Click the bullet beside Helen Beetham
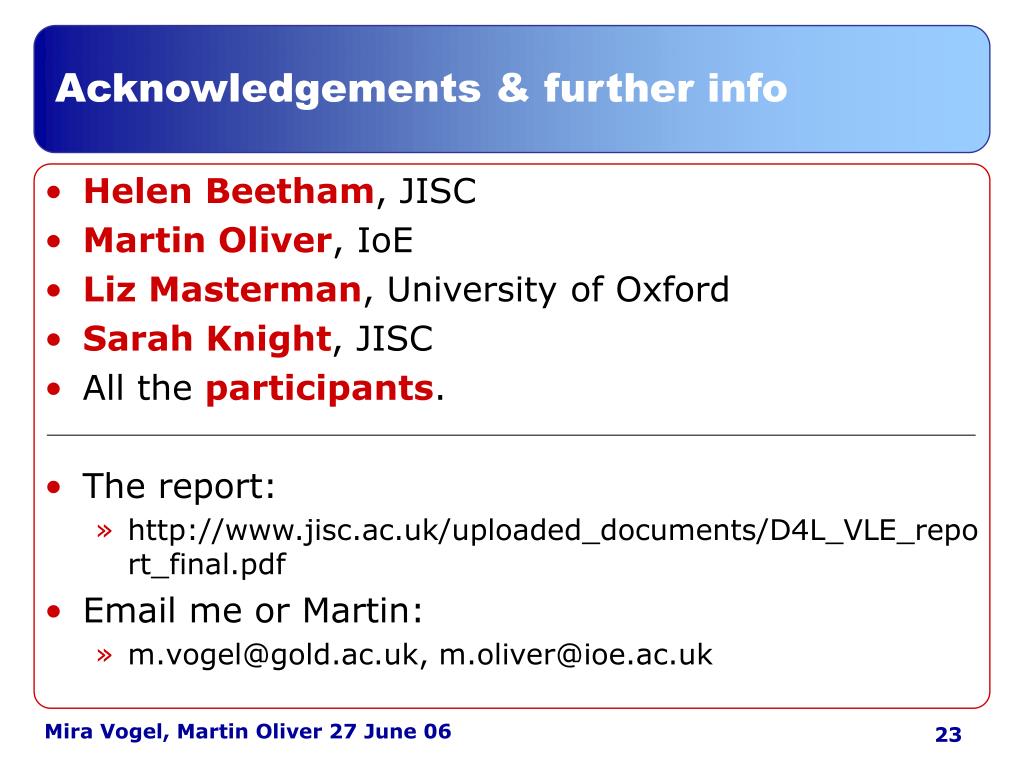 click(x=54, y=192)
